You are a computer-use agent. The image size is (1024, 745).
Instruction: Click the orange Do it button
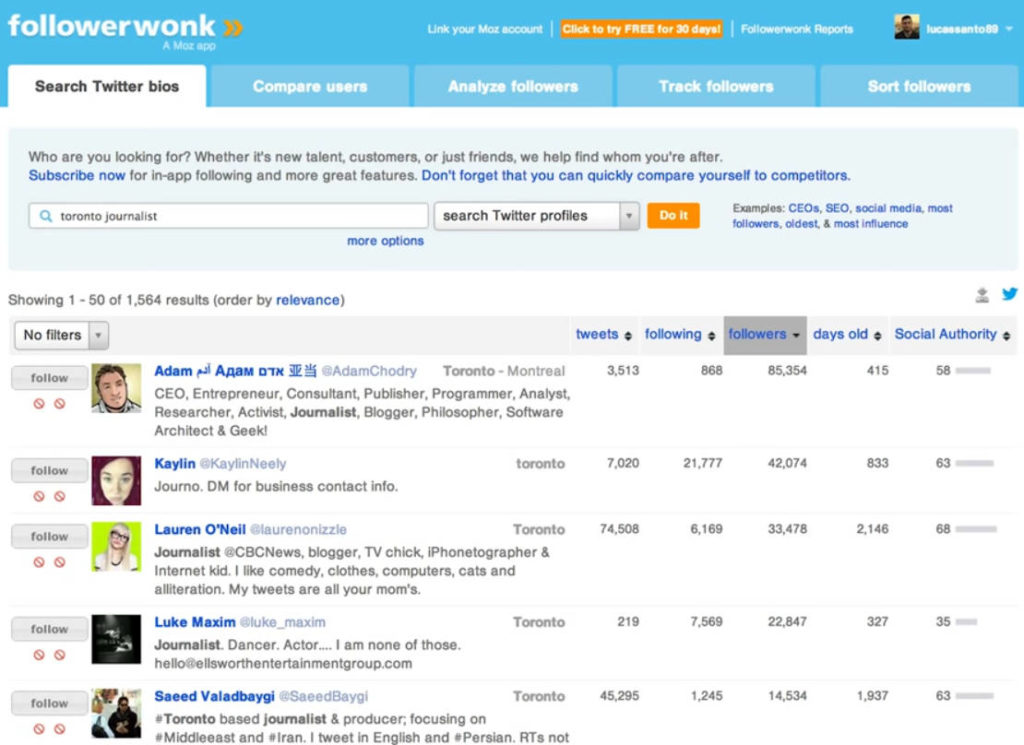[x=673, y=215]
